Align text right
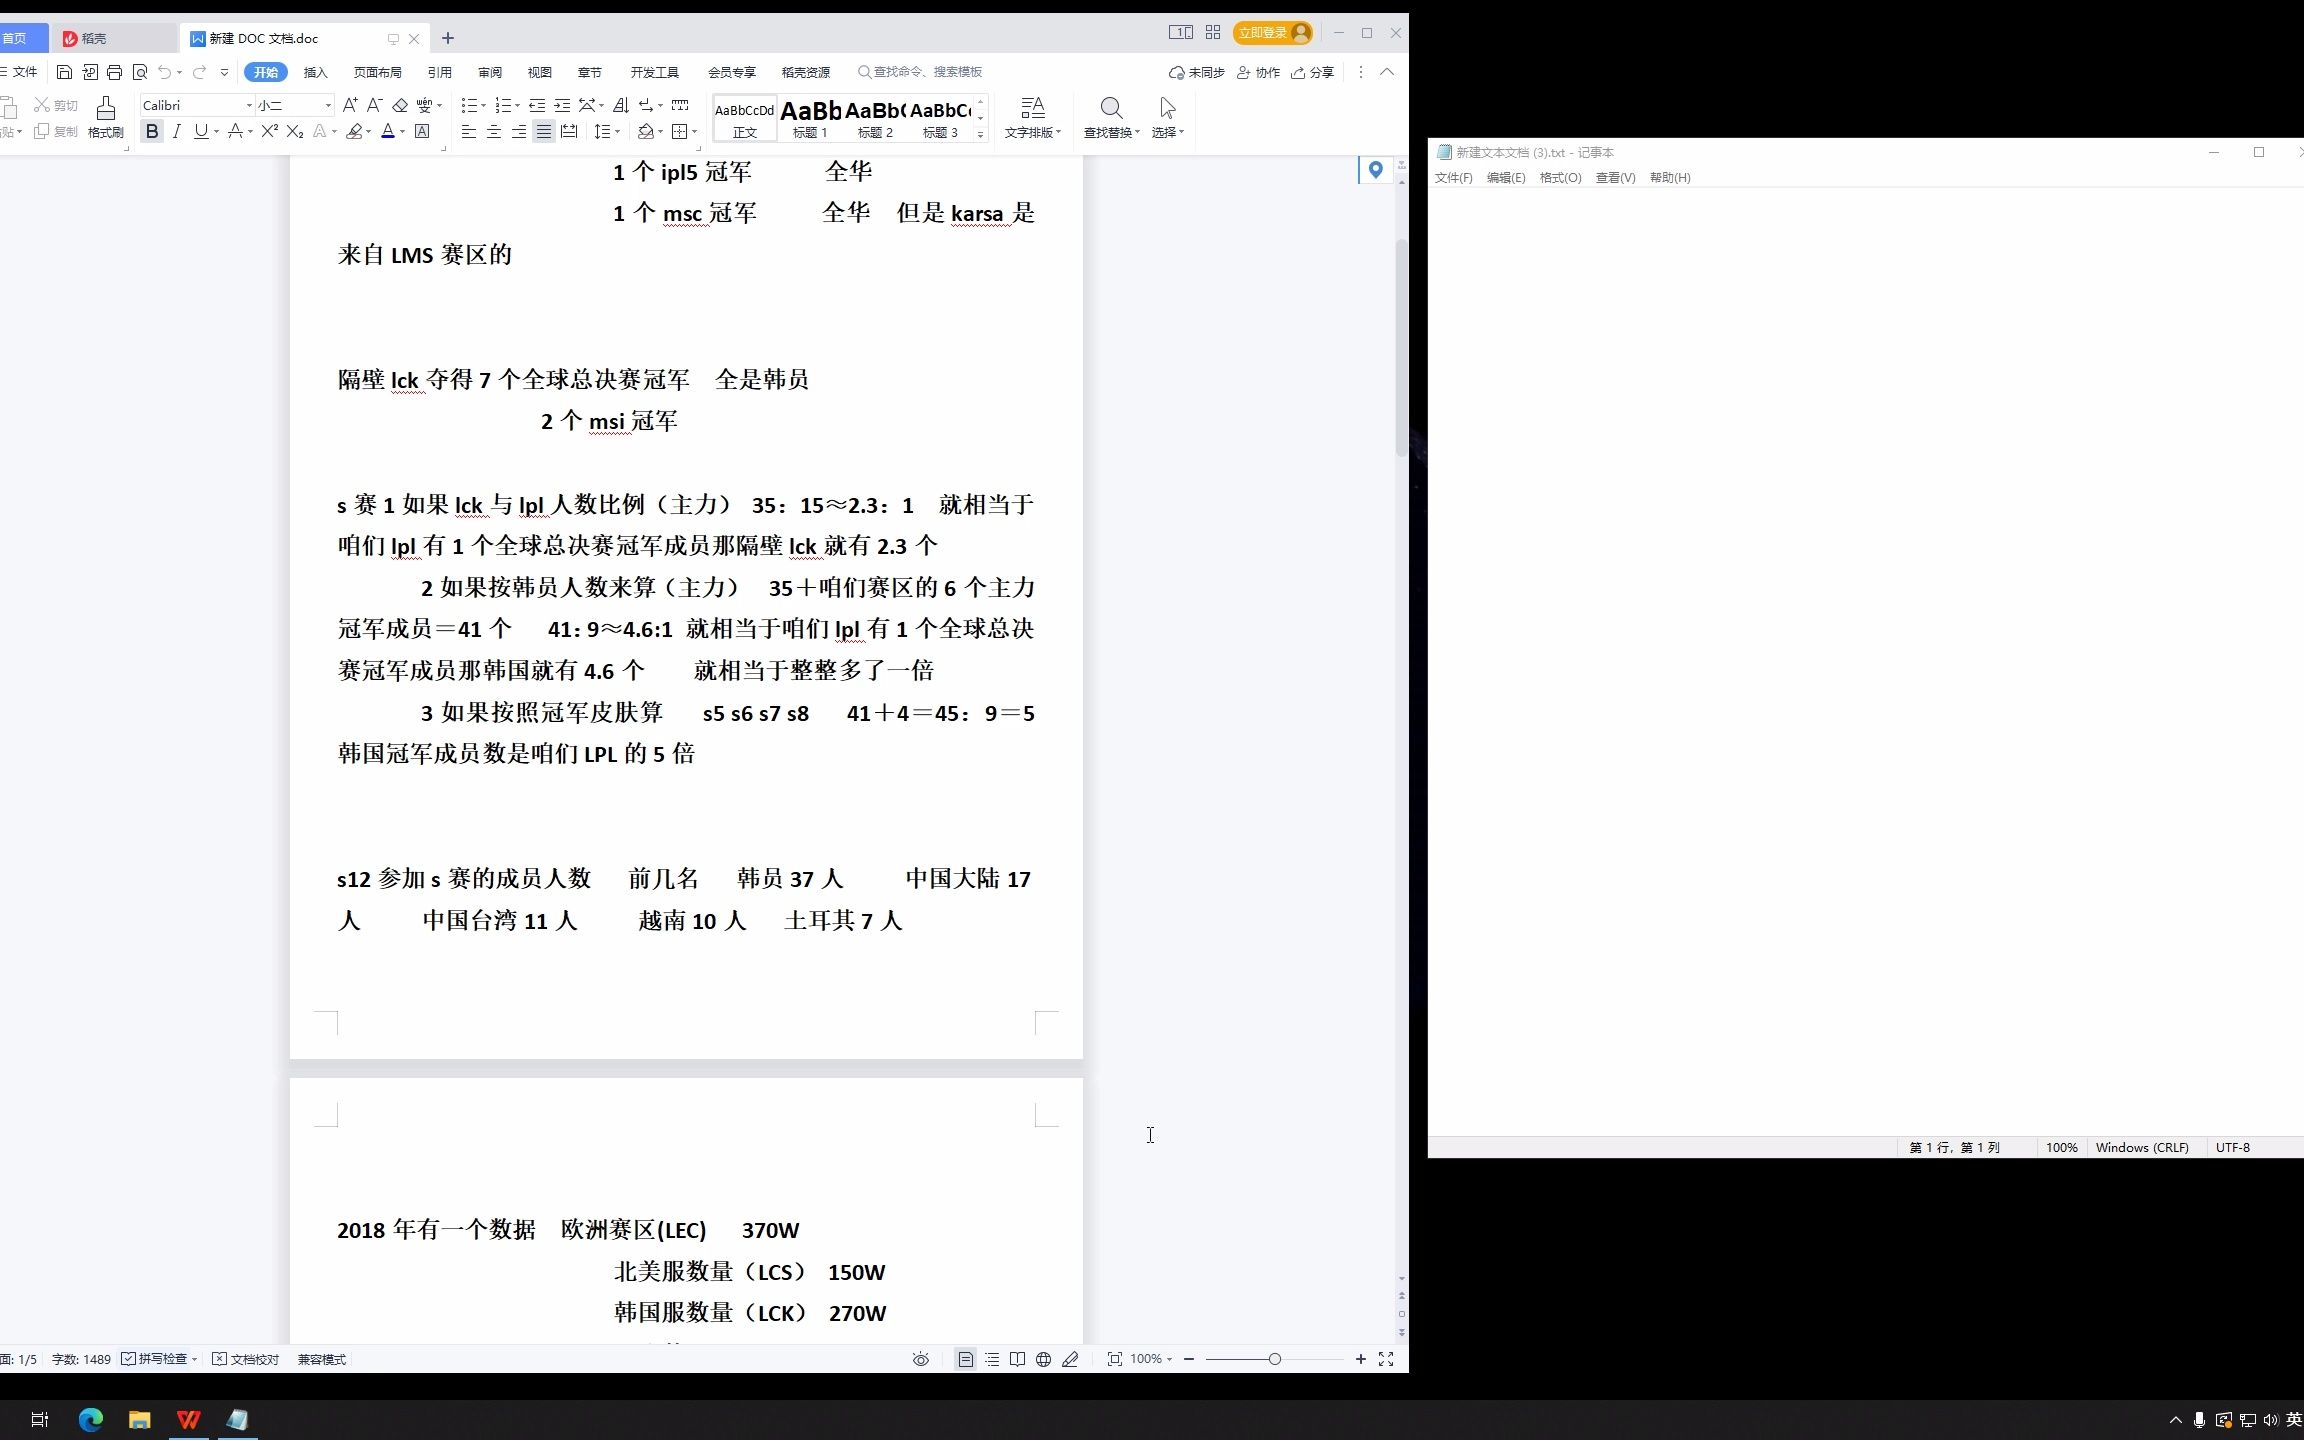The image size is (2304, 1440). 519,131
